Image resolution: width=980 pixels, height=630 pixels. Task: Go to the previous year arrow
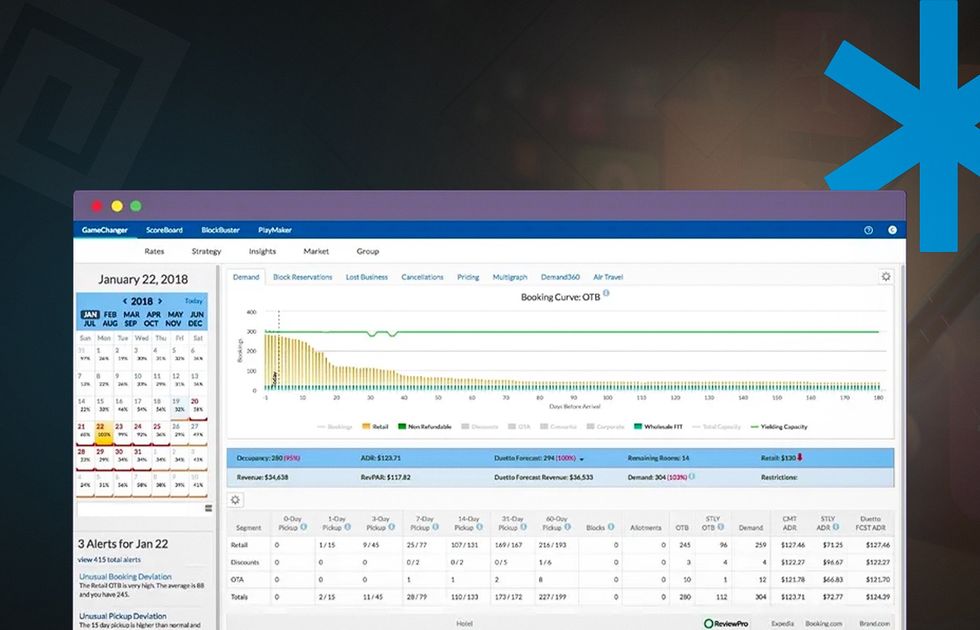point(124,301)
